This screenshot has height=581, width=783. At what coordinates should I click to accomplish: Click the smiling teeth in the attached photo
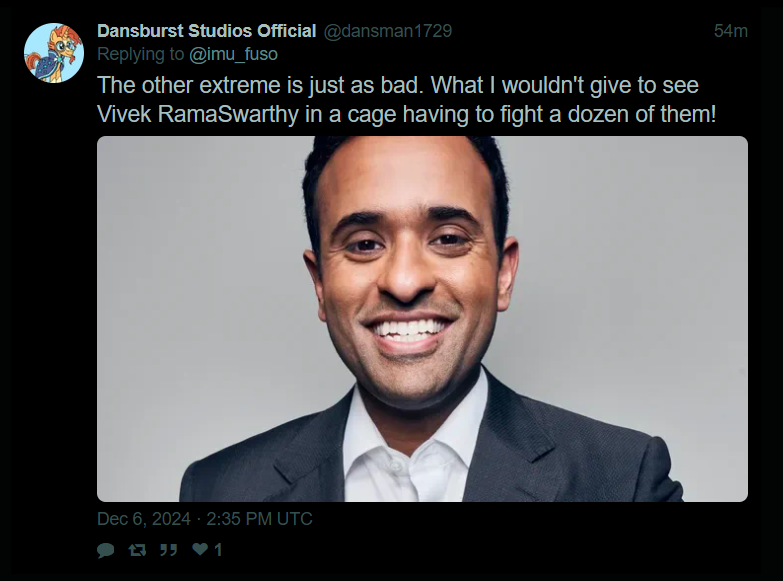point(407,330)
